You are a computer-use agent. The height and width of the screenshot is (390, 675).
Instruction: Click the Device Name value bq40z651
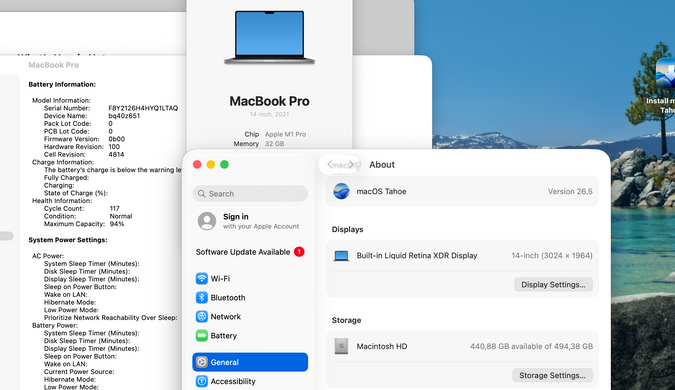tap(124, 116)
